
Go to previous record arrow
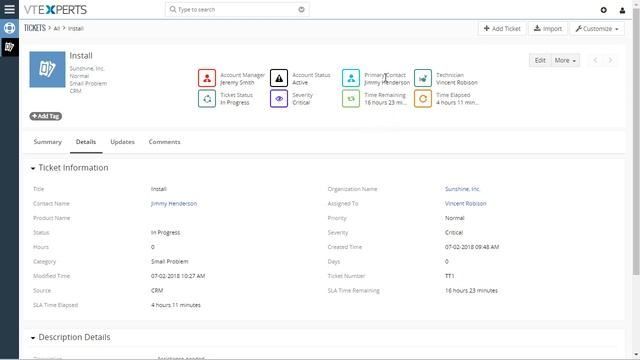coord(595,60)
